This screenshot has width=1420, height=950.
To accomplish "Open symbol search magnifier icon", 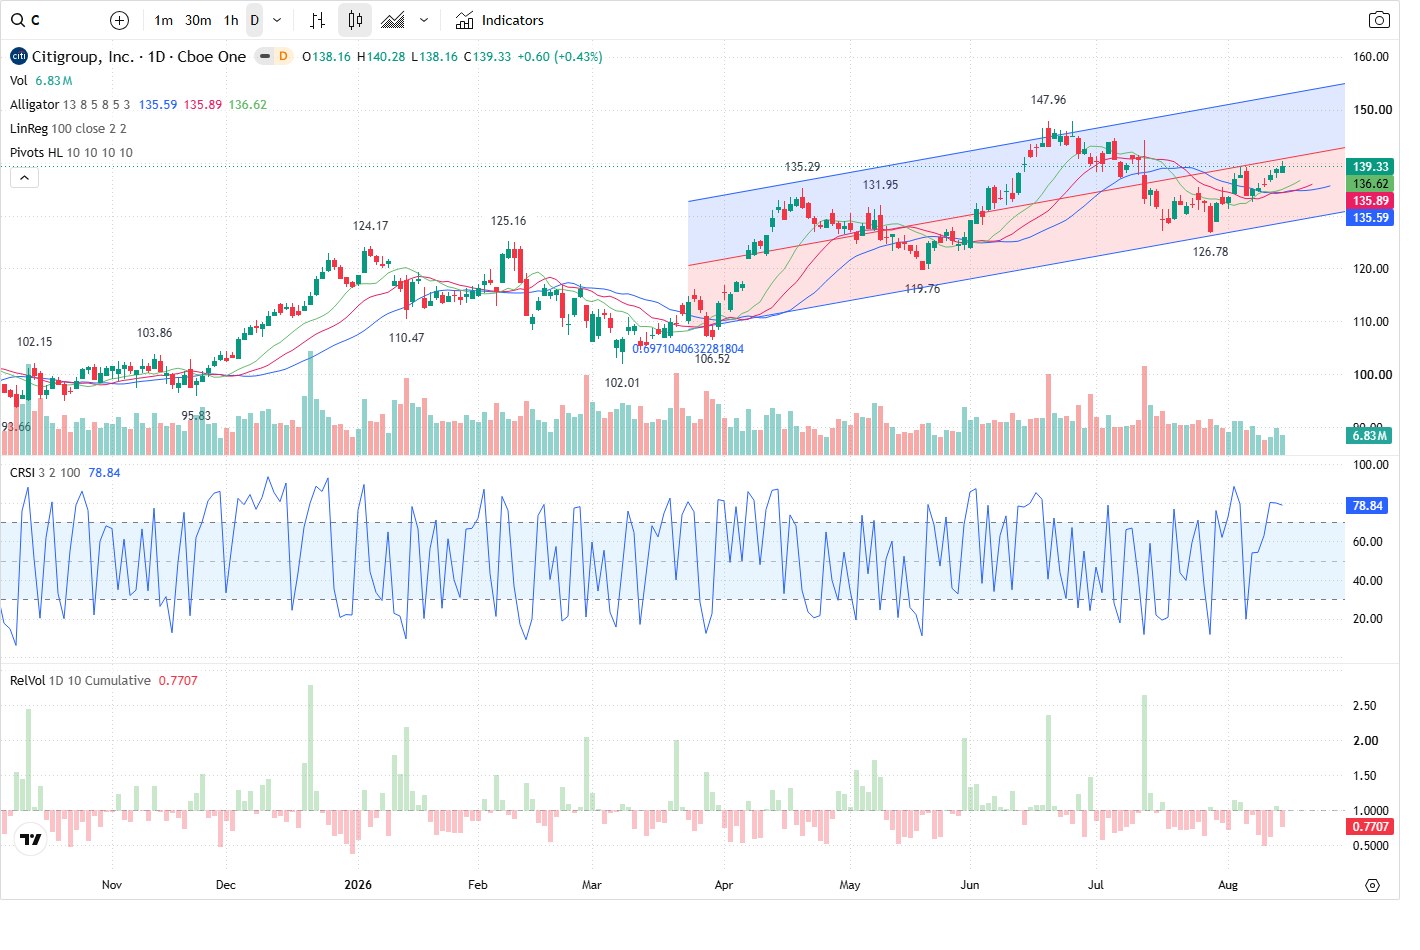I will click(18, 20).
